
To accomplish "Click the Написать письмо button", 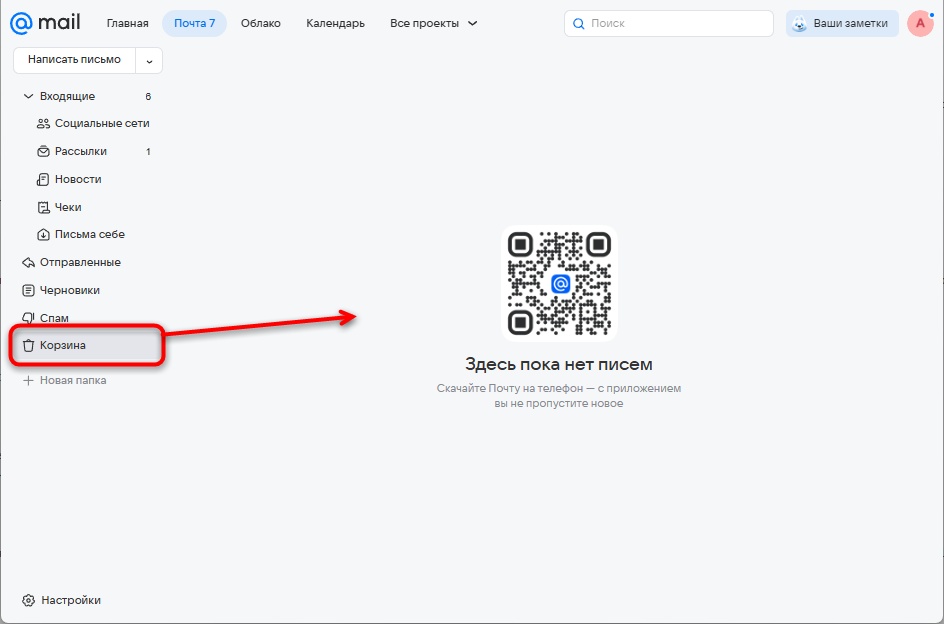I will click(74, 60).
